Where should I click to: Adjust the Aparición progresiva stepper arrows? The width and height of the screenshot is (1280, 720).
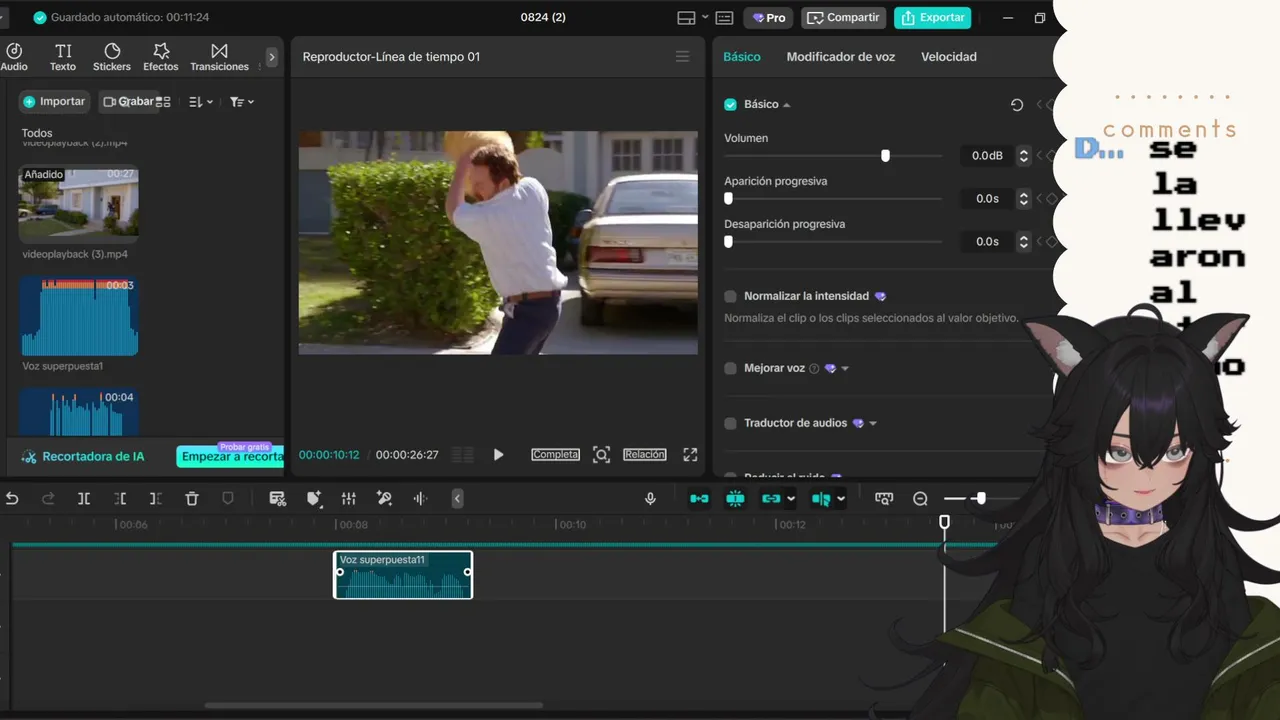point(1023,199)
